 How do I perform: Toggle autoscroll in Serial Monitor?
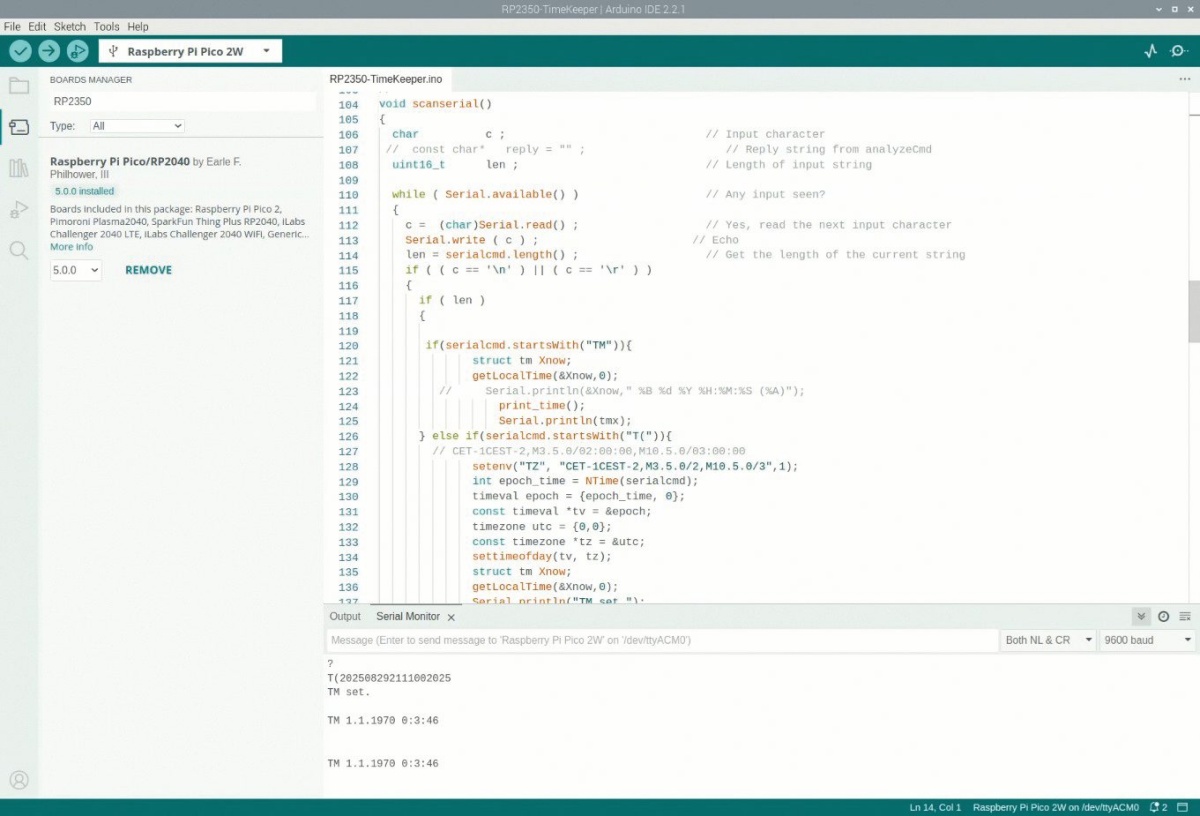1141,617
